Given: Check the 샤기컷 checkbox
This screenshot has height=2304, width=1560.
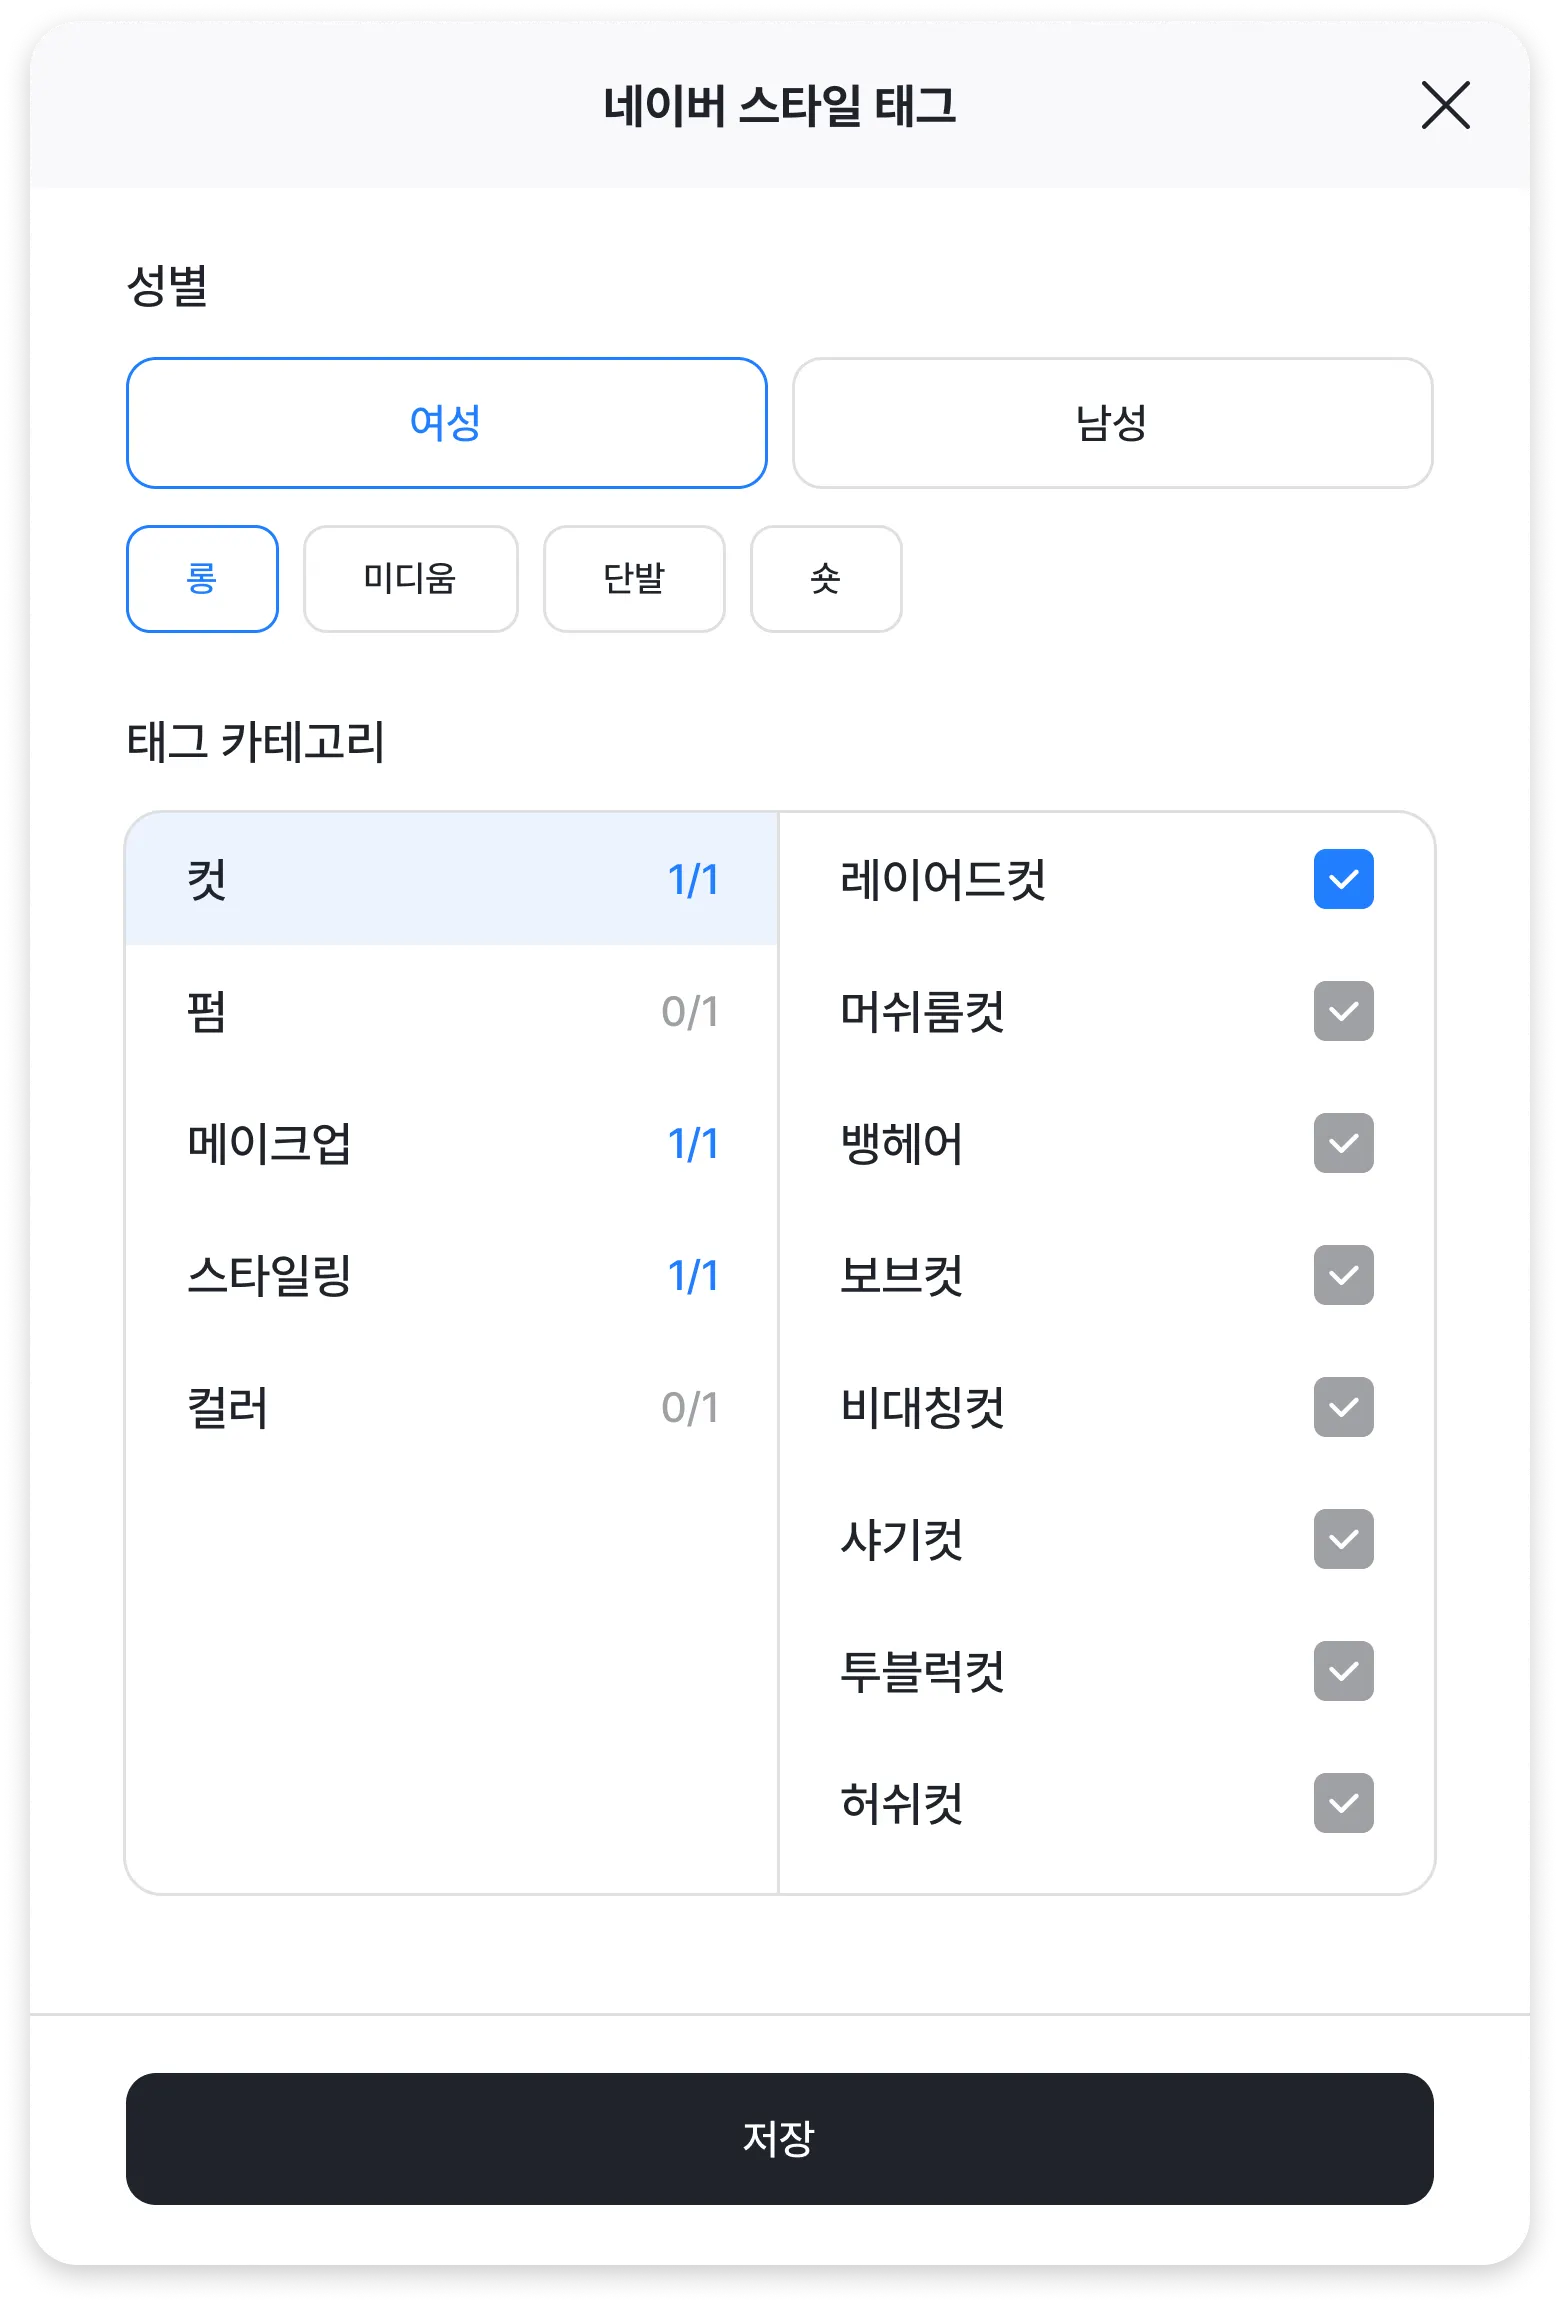Looking at the screenshot, I should click(1343, 1539).
